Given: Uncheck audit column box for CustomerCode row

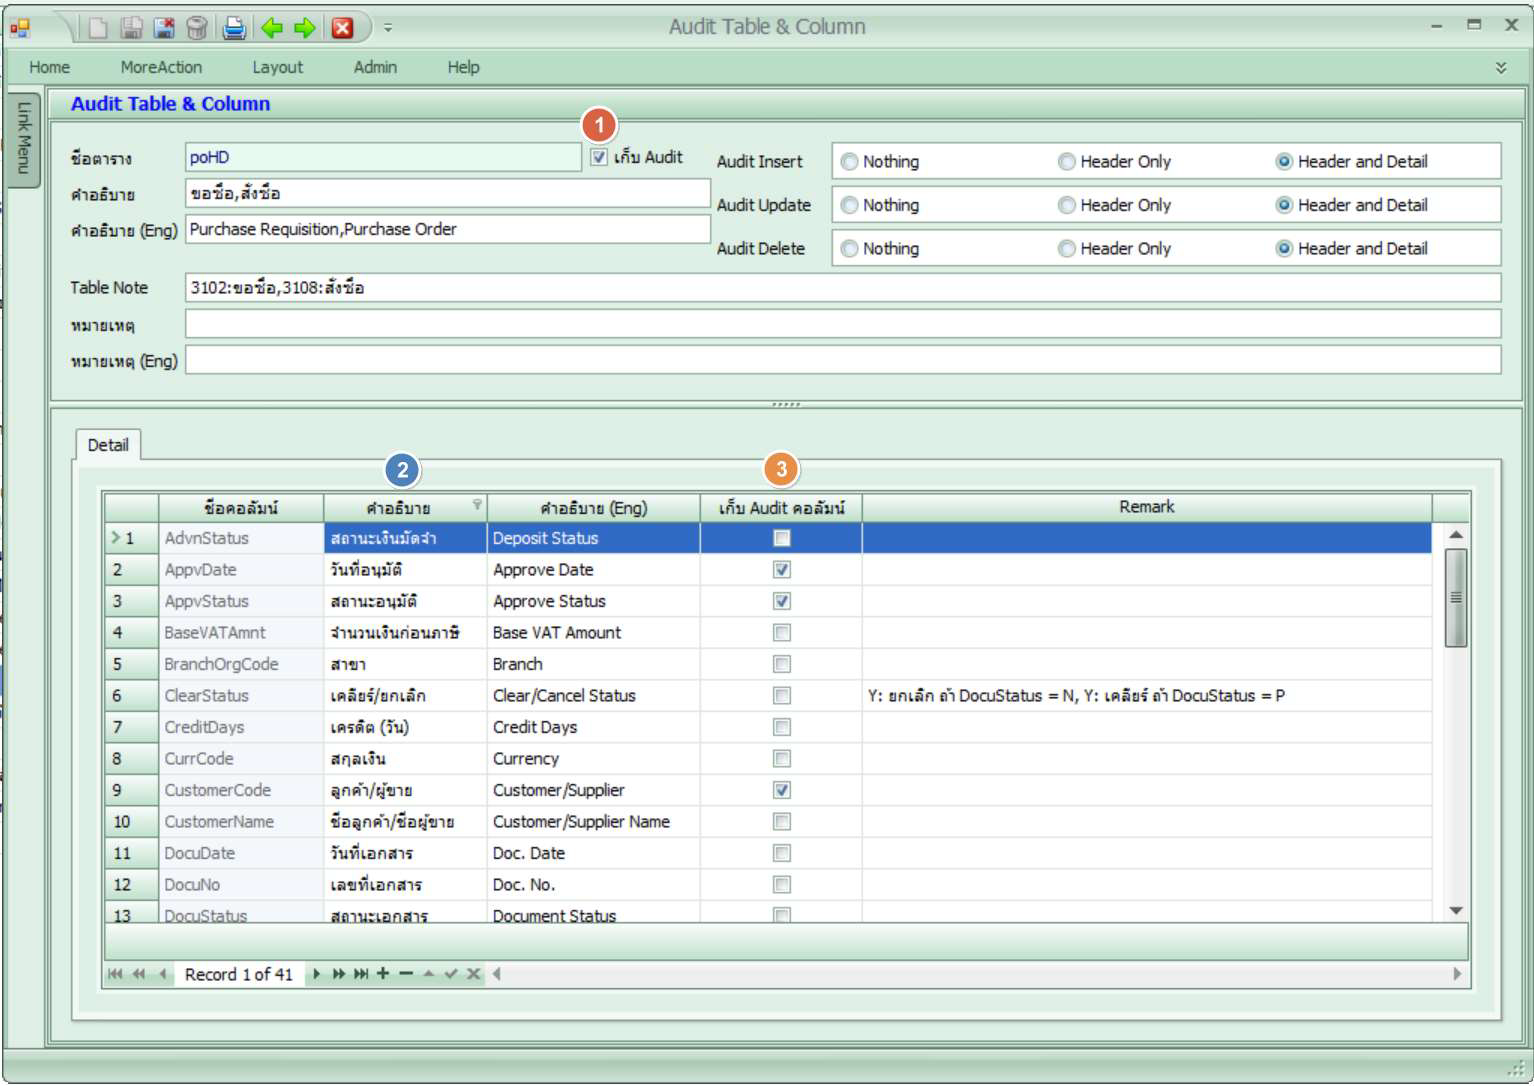Looking at the screenshot, I should tap(782, 790).
